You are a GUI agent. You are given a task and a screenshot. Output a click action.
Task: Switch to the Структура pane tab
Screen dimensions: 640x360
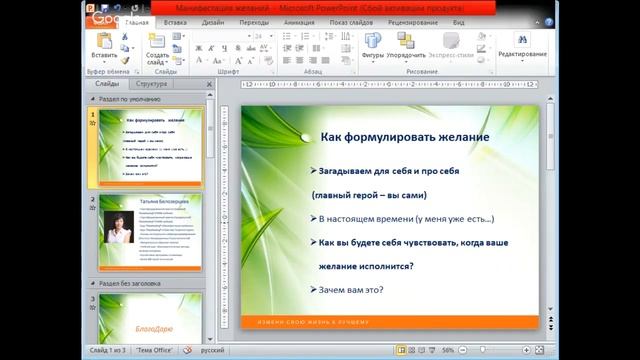point(151,84)
